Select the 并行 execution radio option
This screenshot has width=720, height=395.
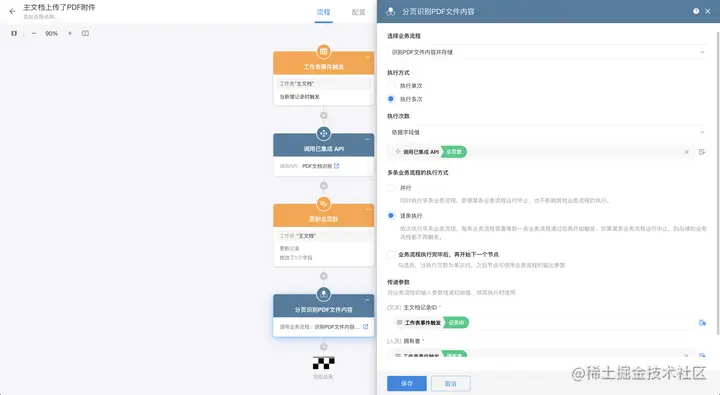(391, 188)
